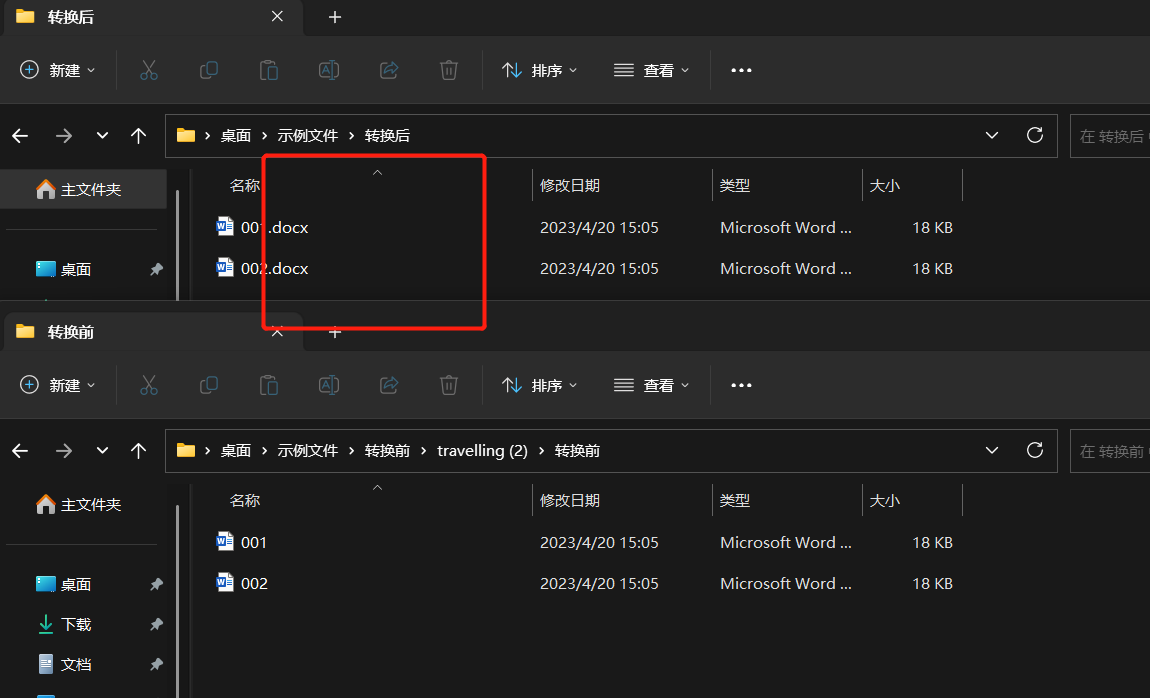This screenshot has width=1150, height=698.
Task: Open the See more ellipsis menu
Action: (741, 70)
